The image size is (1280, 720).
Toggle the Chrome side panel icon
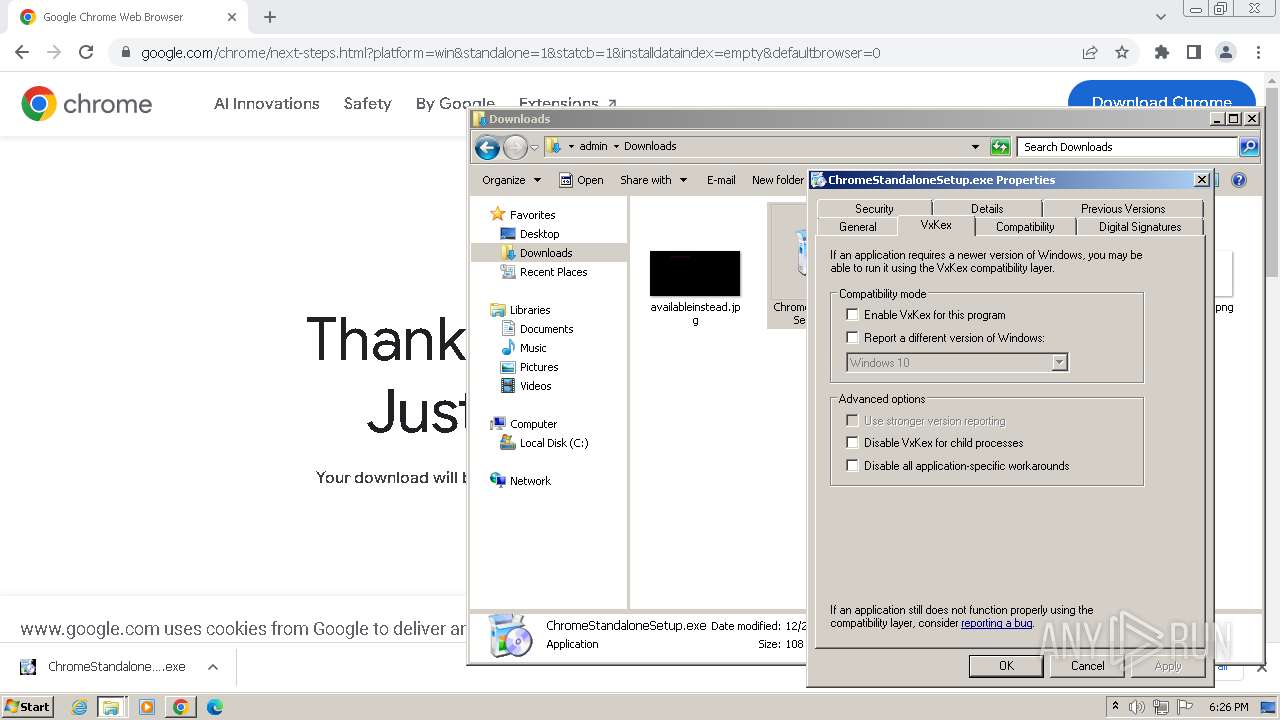[1194, 52]
